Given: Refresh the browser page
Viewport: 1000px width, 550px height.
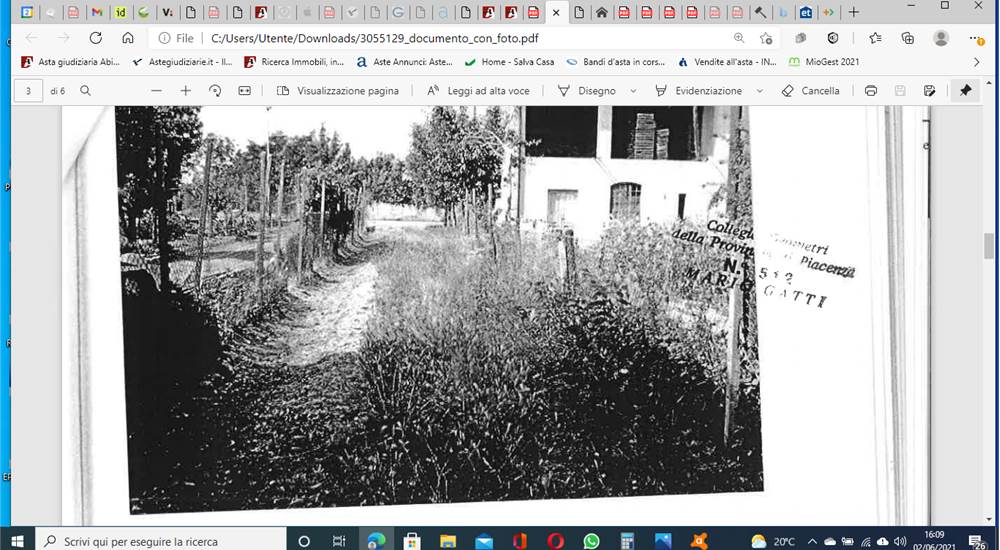Looking at the screenshot, I should click(x=96, y=38).
